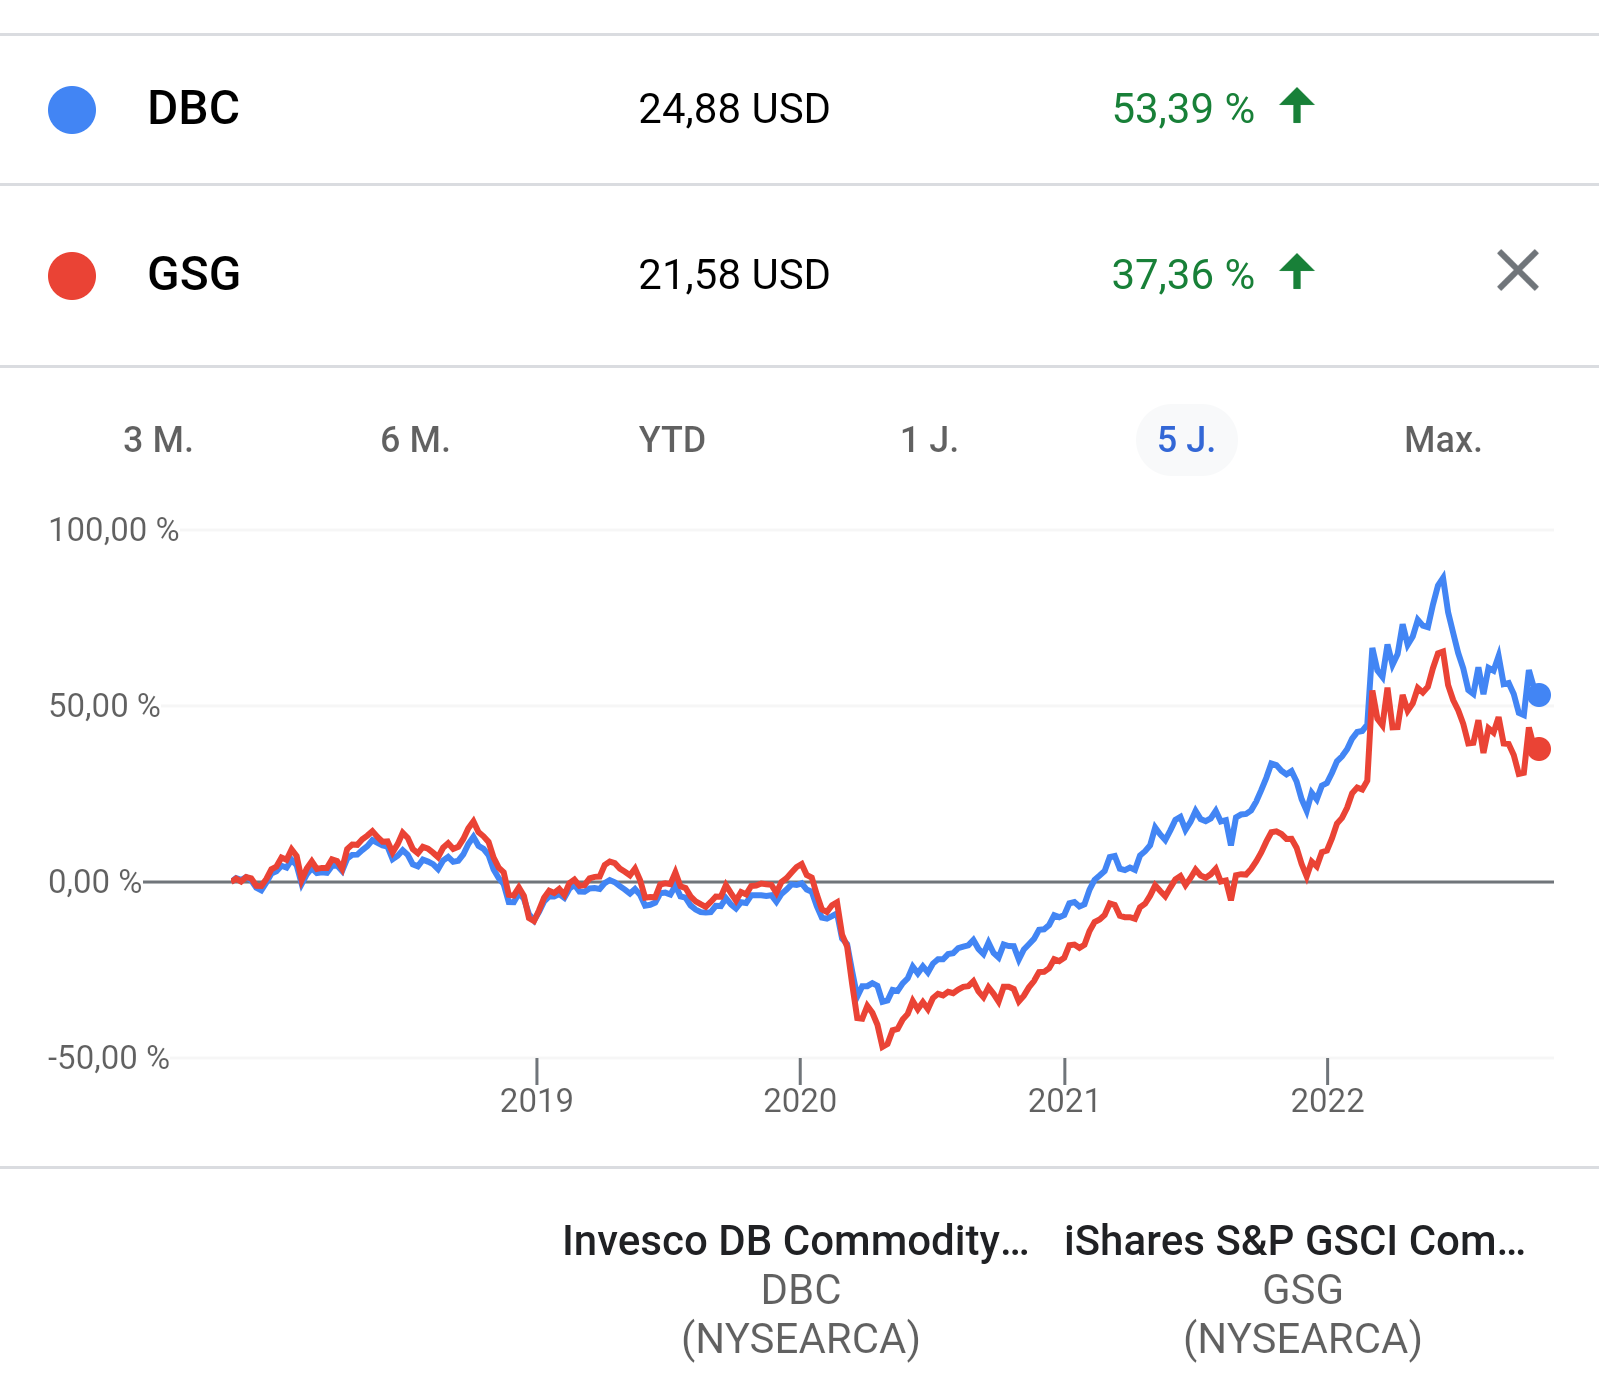Click the green arrow beside 37,36 %

click(x=1297, y=272)
